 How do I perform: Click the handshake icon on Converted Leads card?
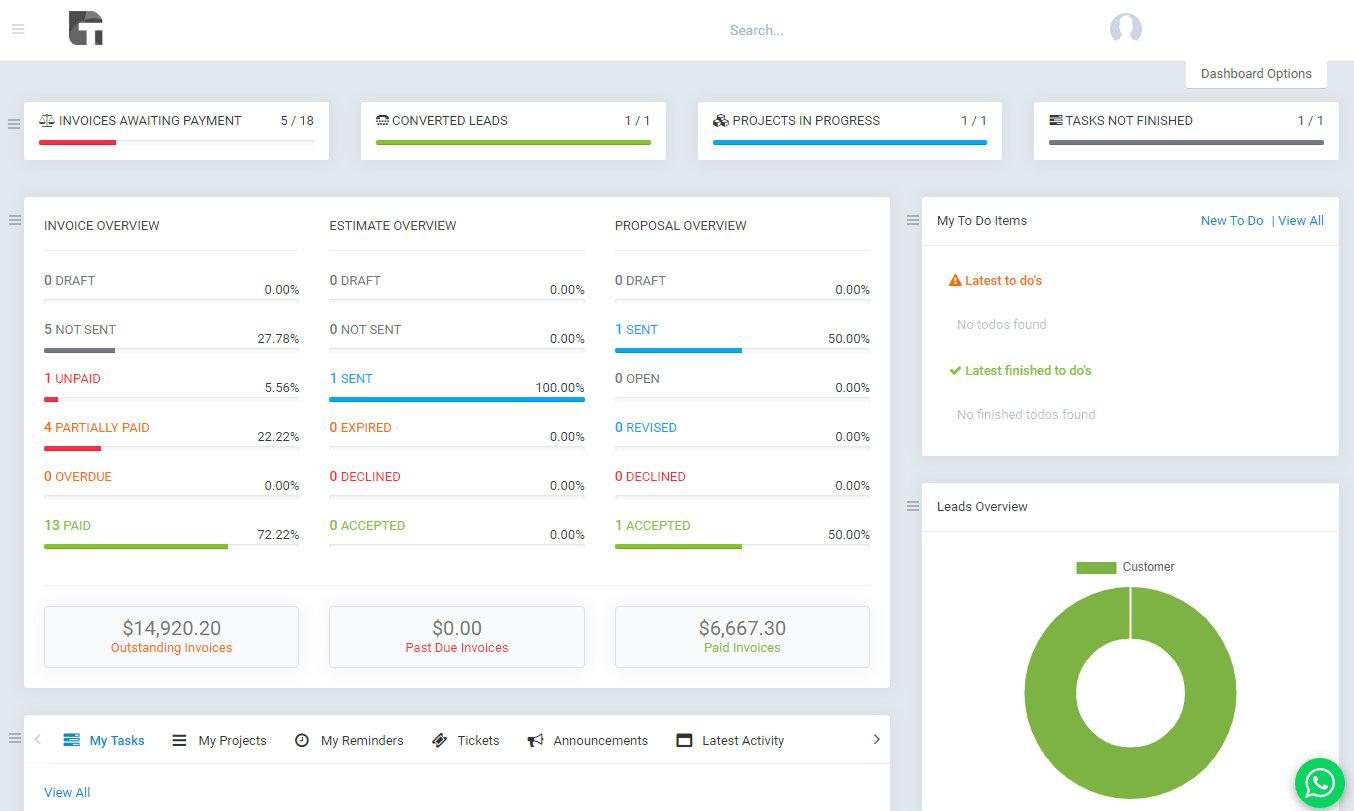[381, 119]
